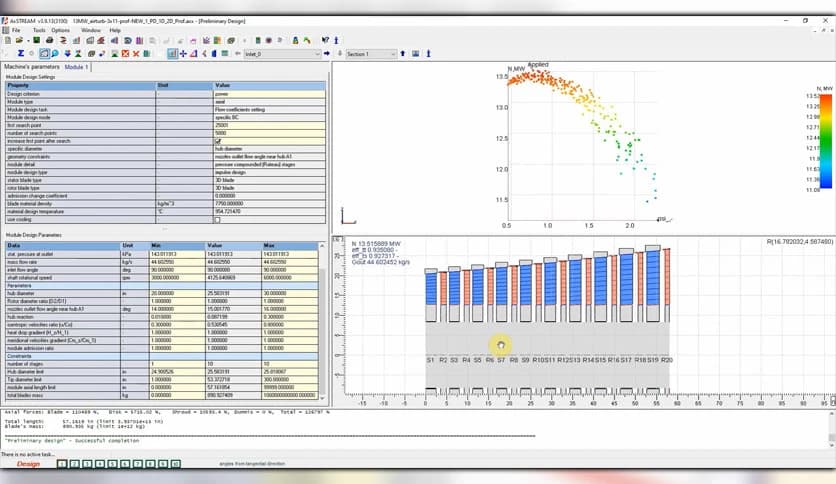Click the monitor icon after Section up arrow
The image size is (836, 484).
click(415, 54)
